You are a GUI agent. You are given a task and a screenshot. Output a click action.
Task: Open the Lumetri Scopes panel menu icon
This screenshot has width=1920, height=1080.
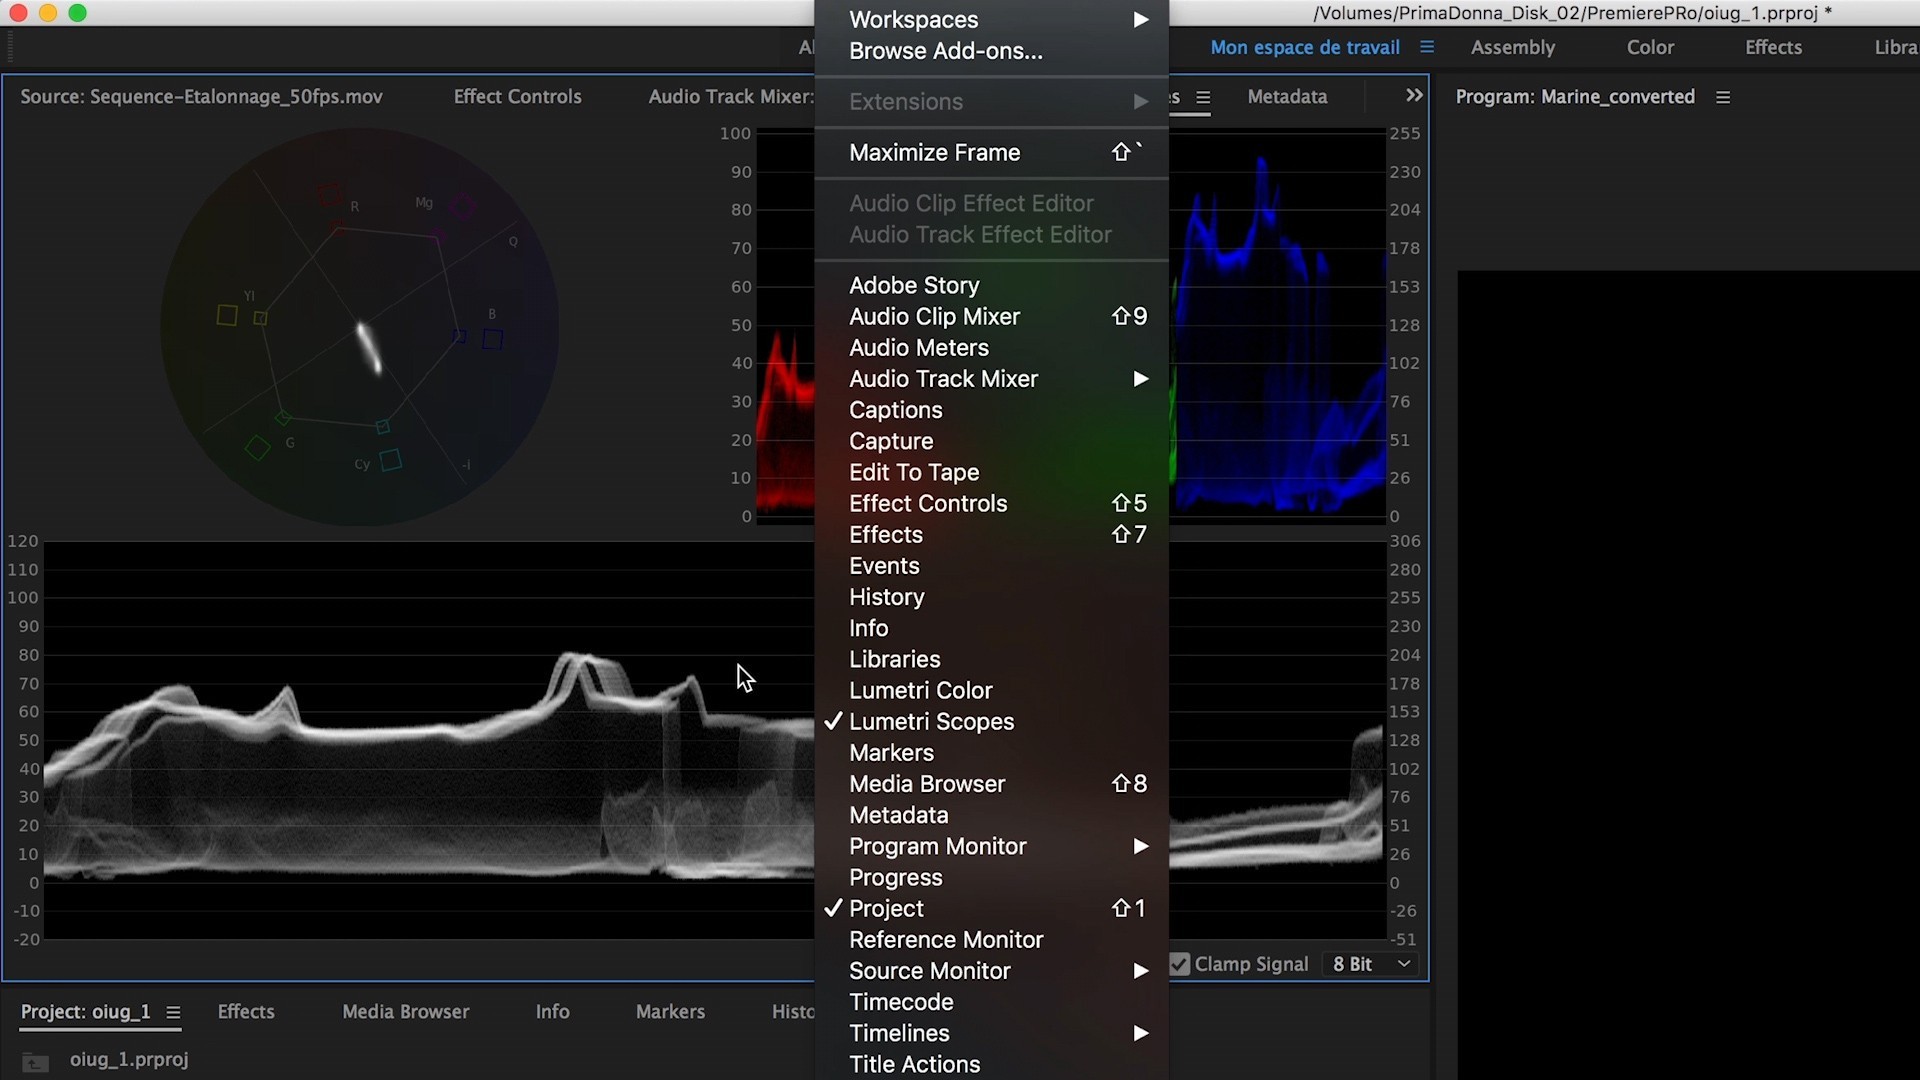[x=1203, y=97]
